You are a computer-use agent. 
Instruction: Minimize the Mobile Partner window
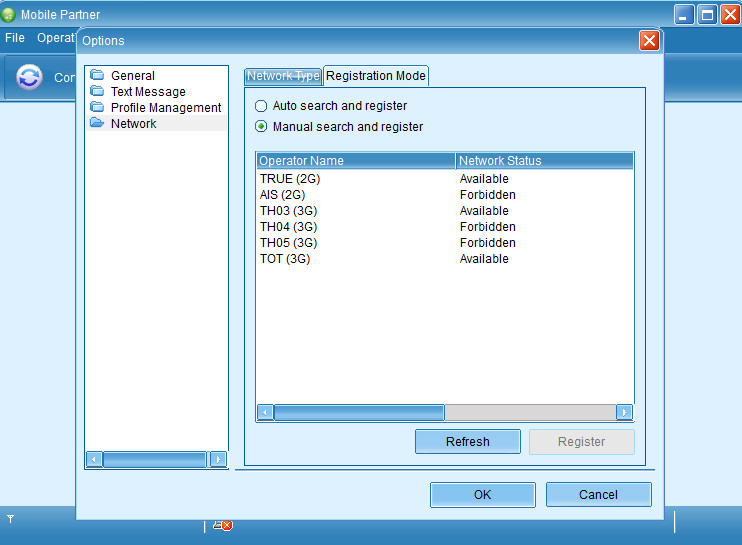coord(684,15)
